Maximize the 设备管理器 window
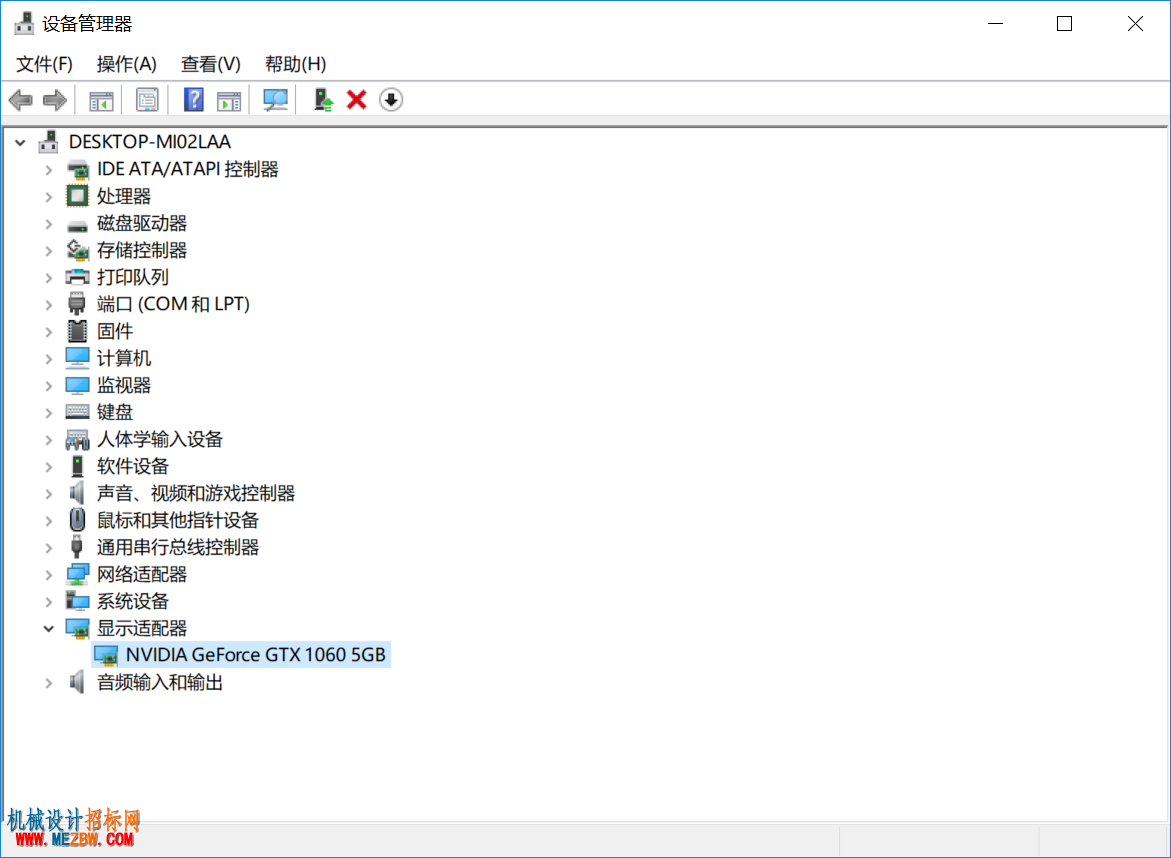1171x858 pixels. (1064, 24)
